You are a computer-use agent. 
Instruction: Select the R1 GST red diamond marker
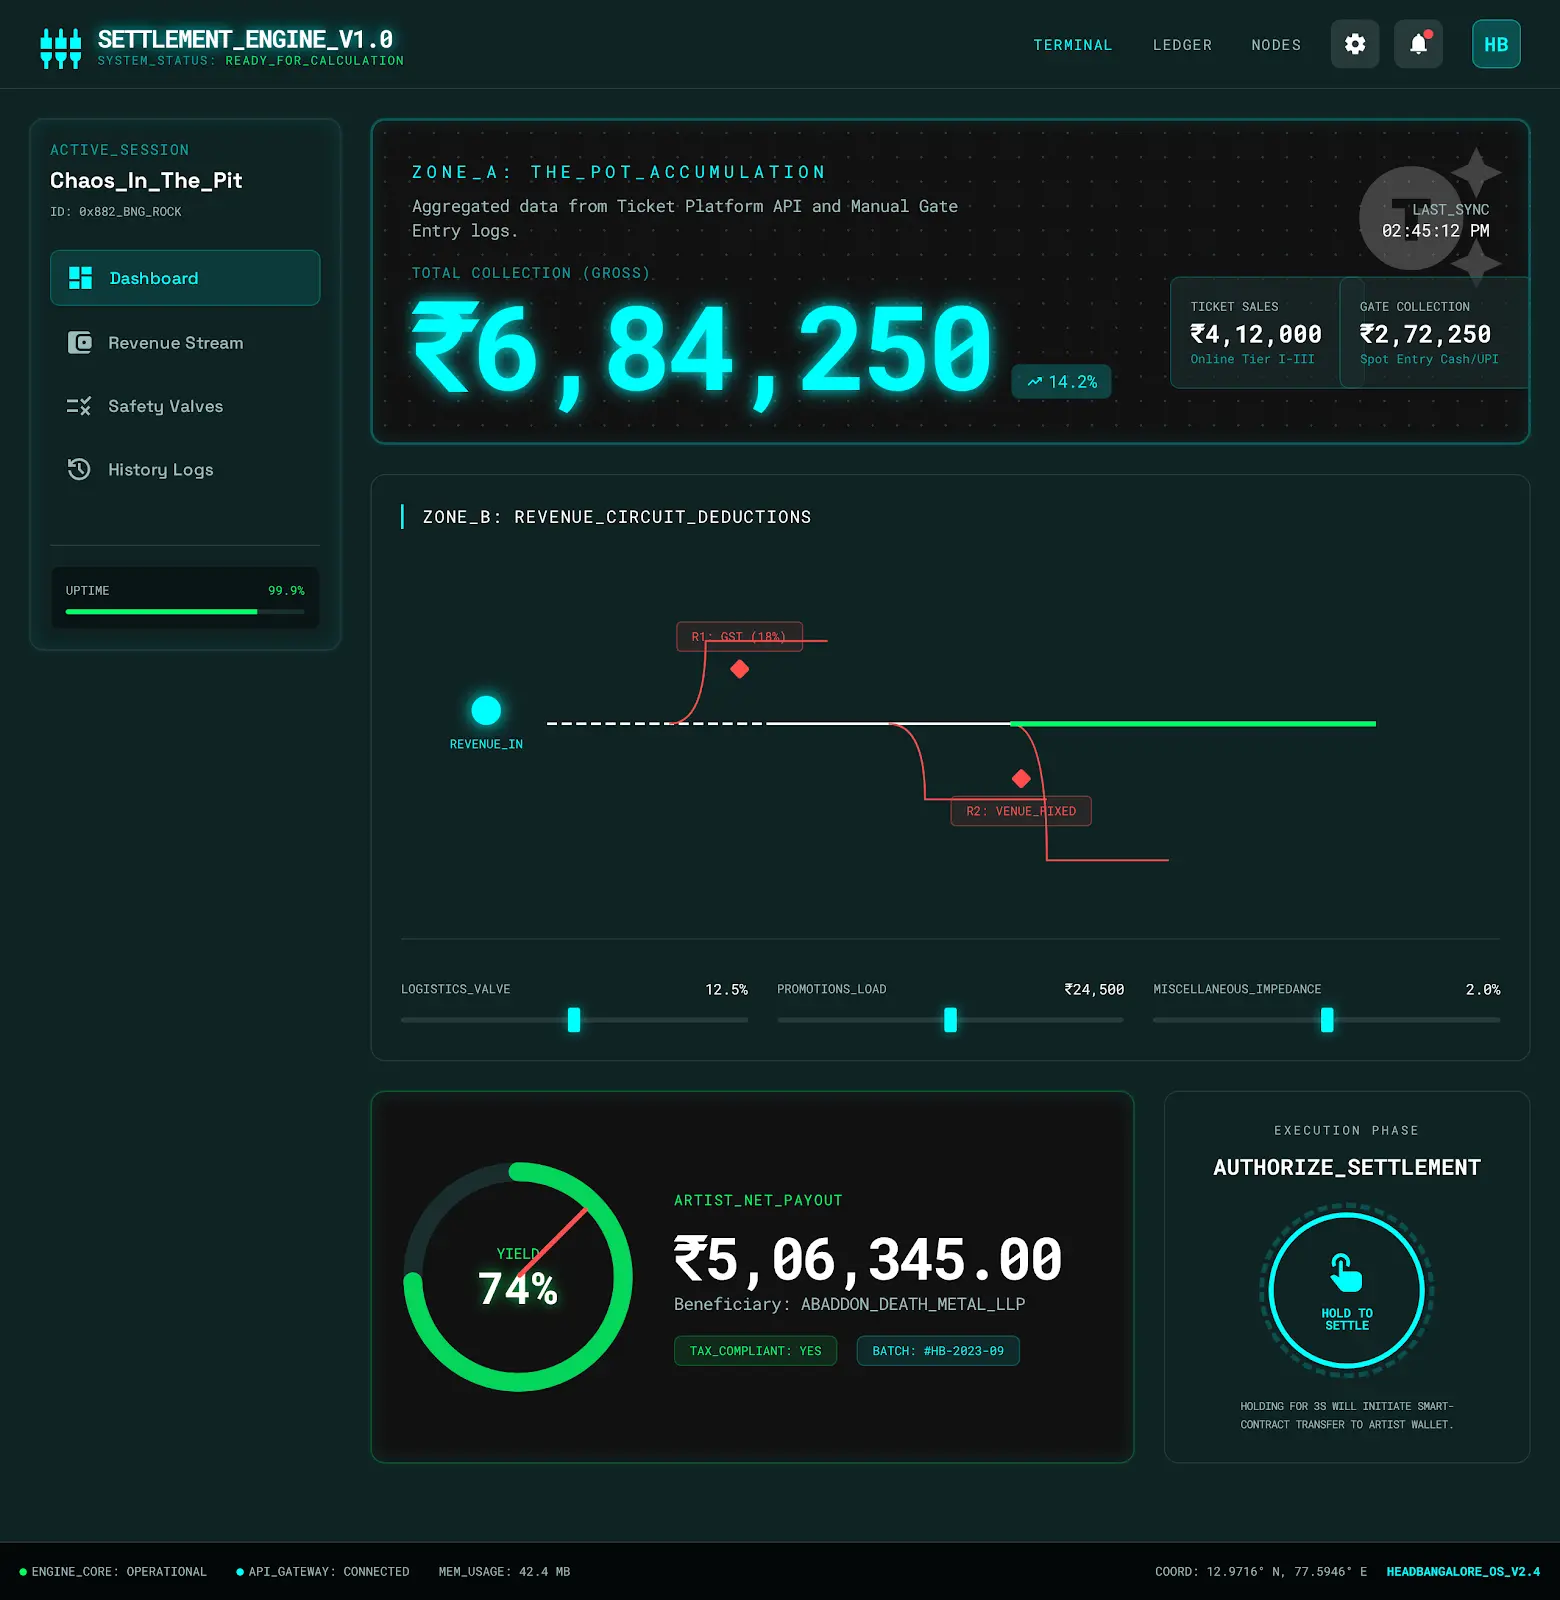tap(740, 669)
